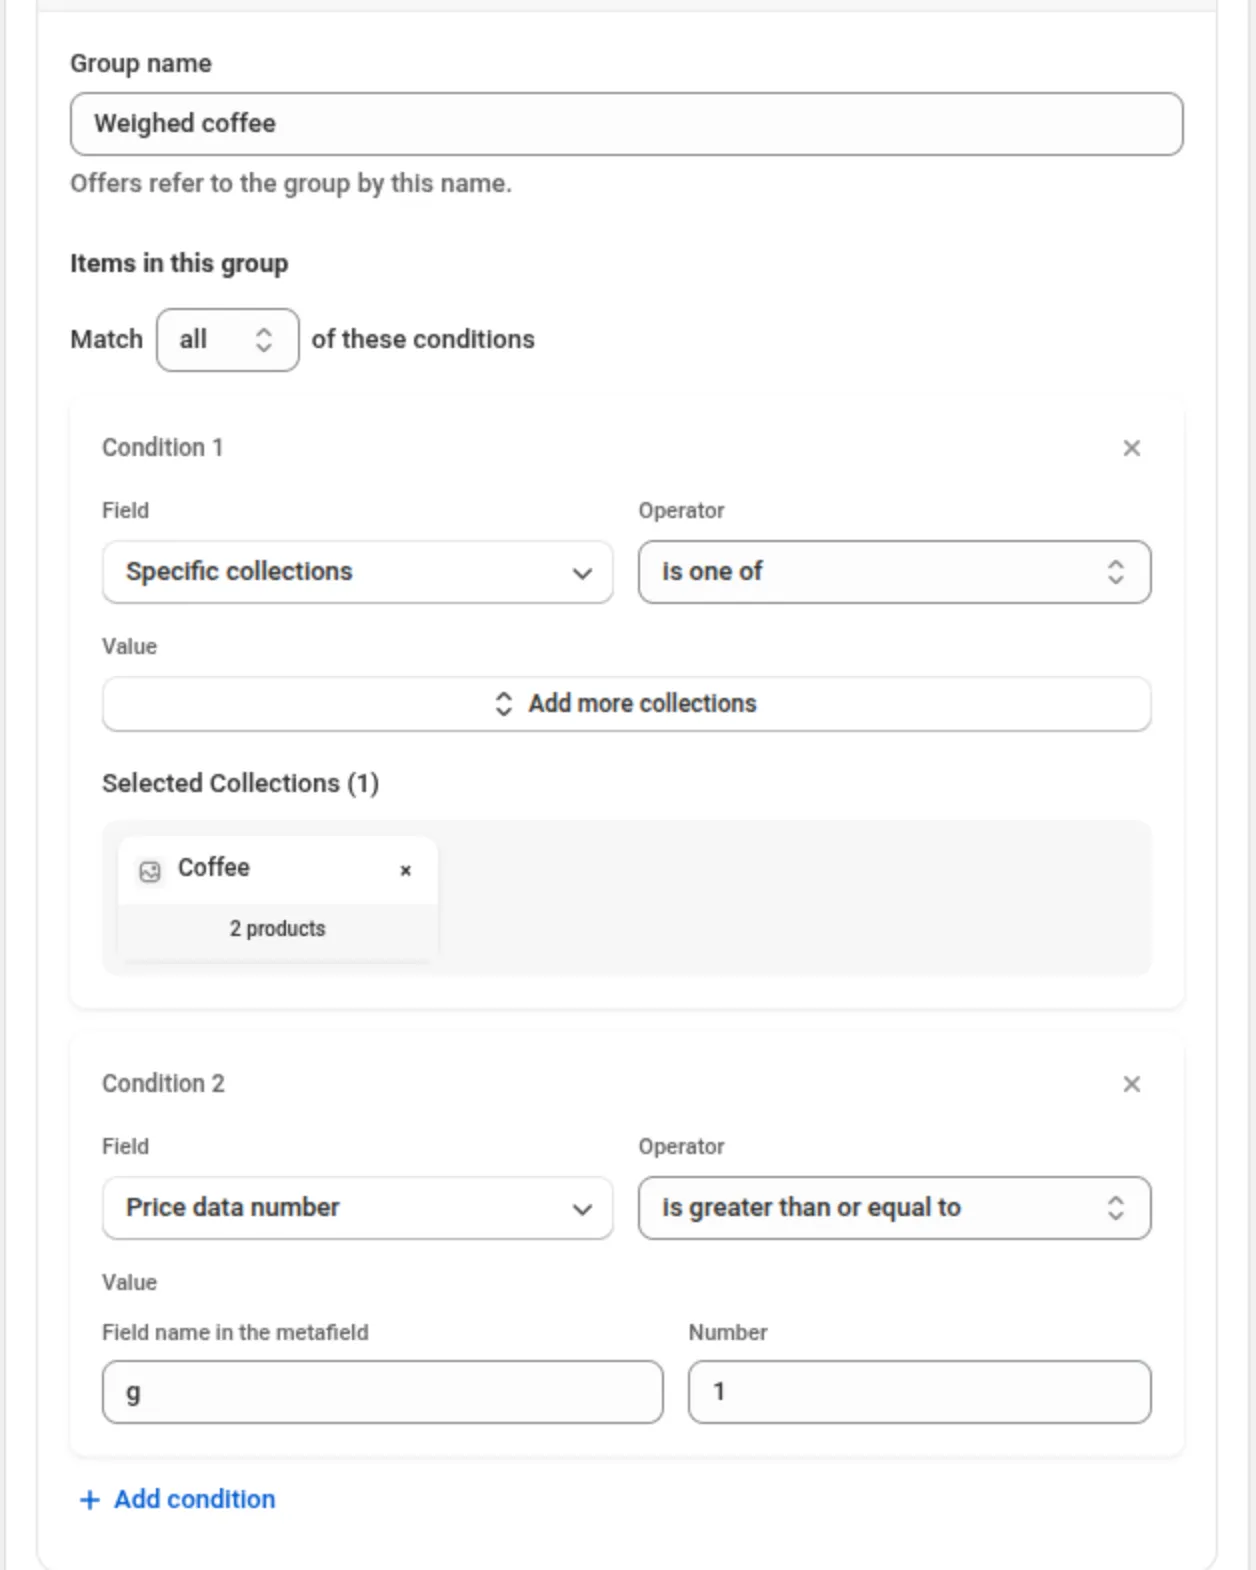Click Add more collections selector
This screenshot has width=1256, height=1570.
point(626,704)
